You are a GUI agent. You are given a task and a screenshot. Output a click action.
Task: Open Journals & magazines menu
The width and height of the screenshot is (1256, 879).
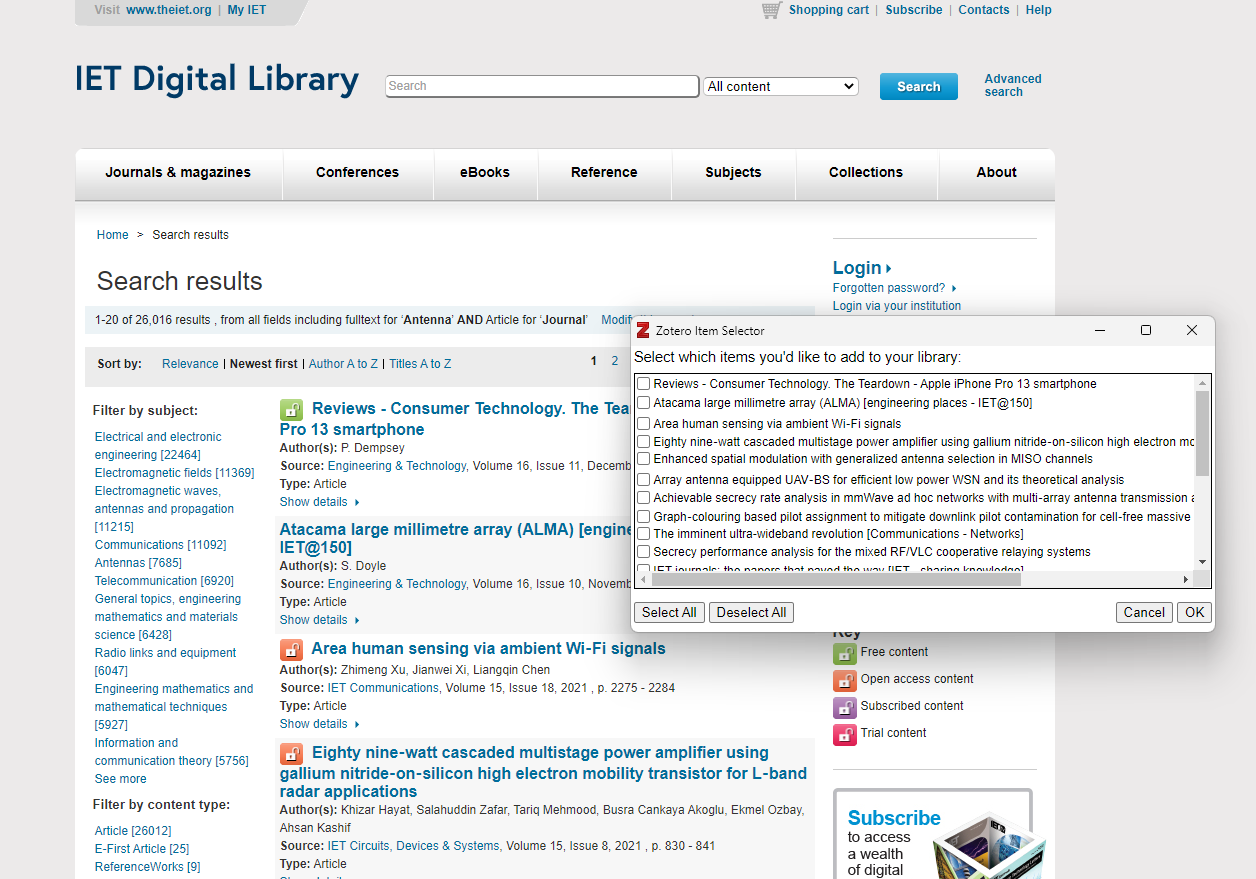pos(178,172)
